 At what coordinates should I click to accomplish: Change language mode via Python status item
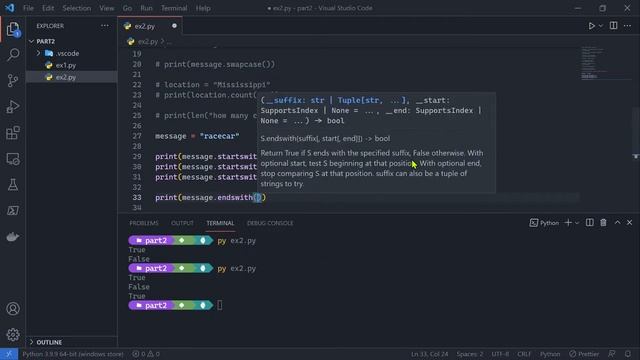pyautogui.click(x=550, y=354)
